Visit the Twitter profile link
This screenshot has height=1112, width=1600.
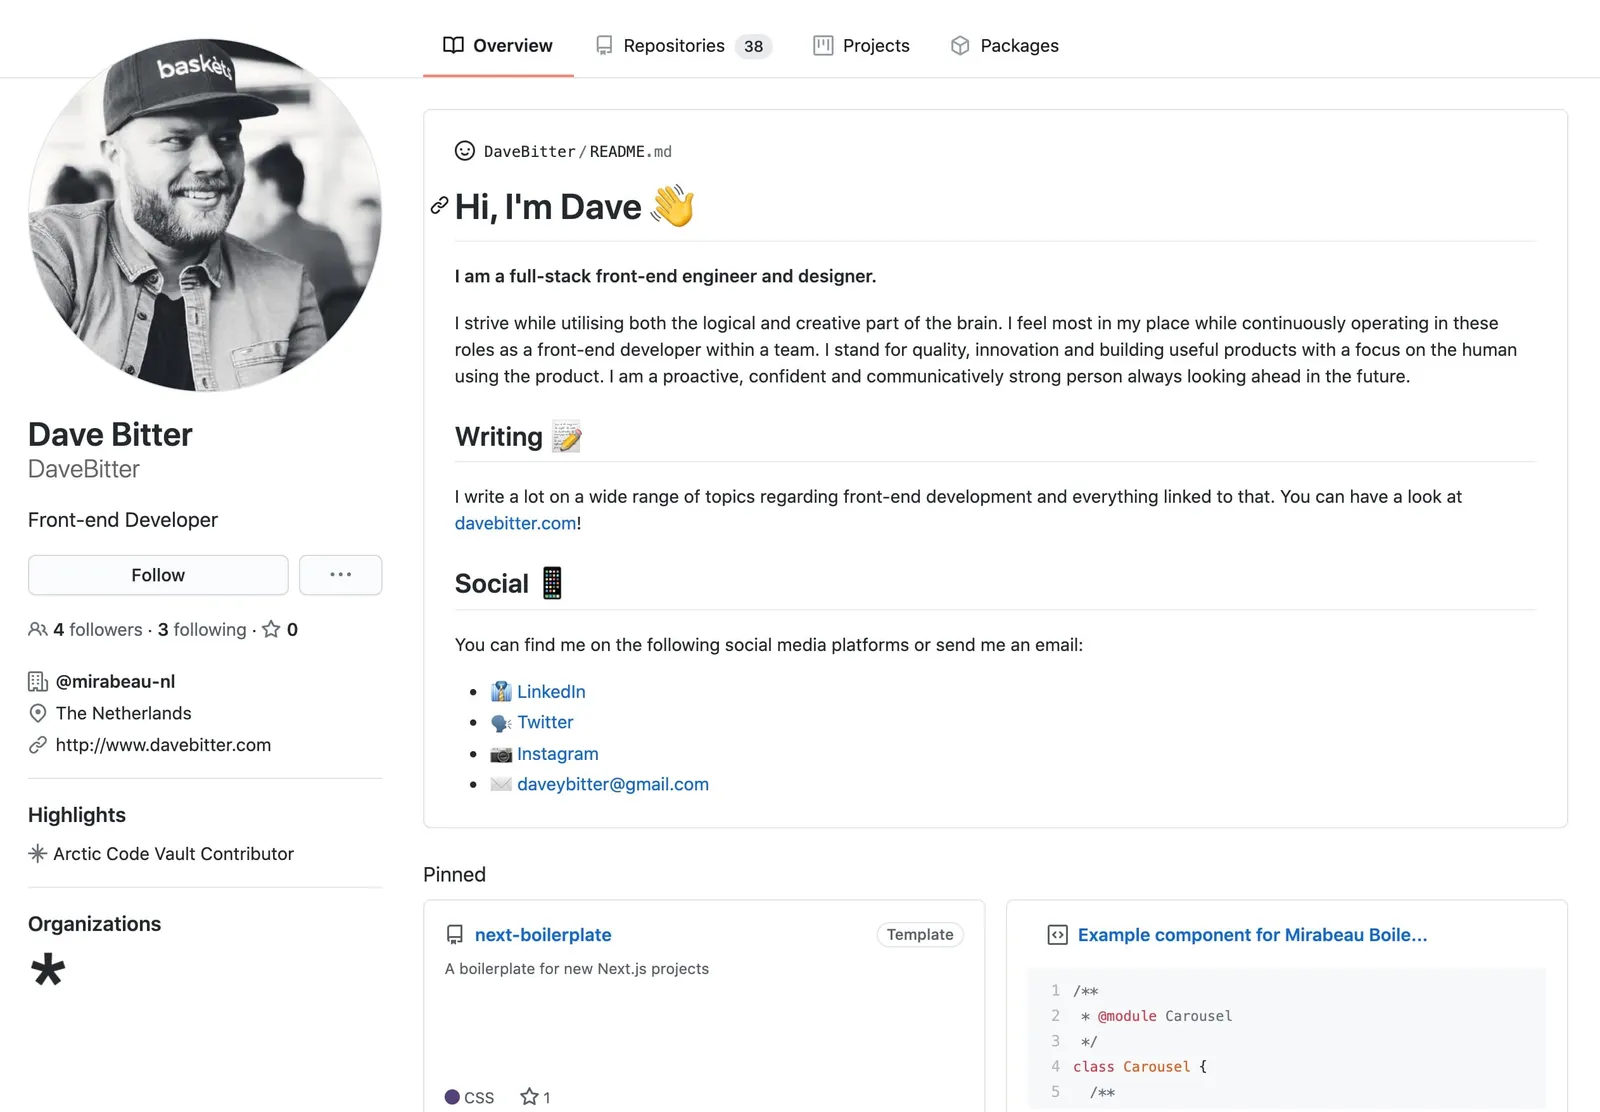545,722
